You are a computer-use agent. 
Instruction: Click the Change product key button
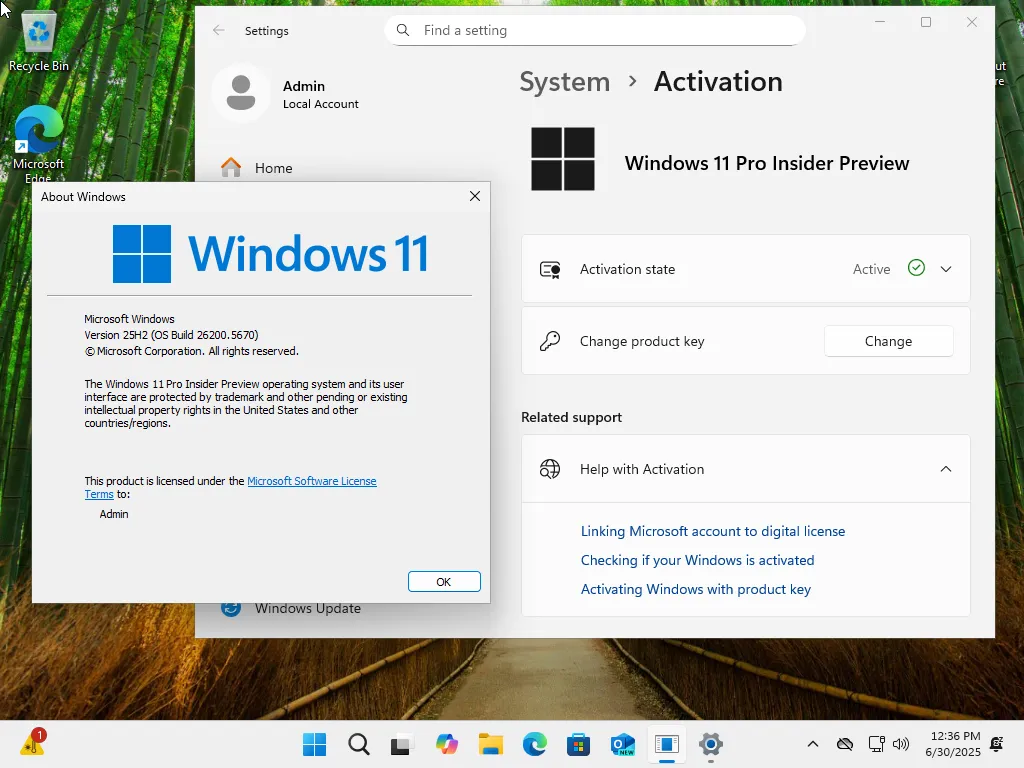tap(888, 341)
